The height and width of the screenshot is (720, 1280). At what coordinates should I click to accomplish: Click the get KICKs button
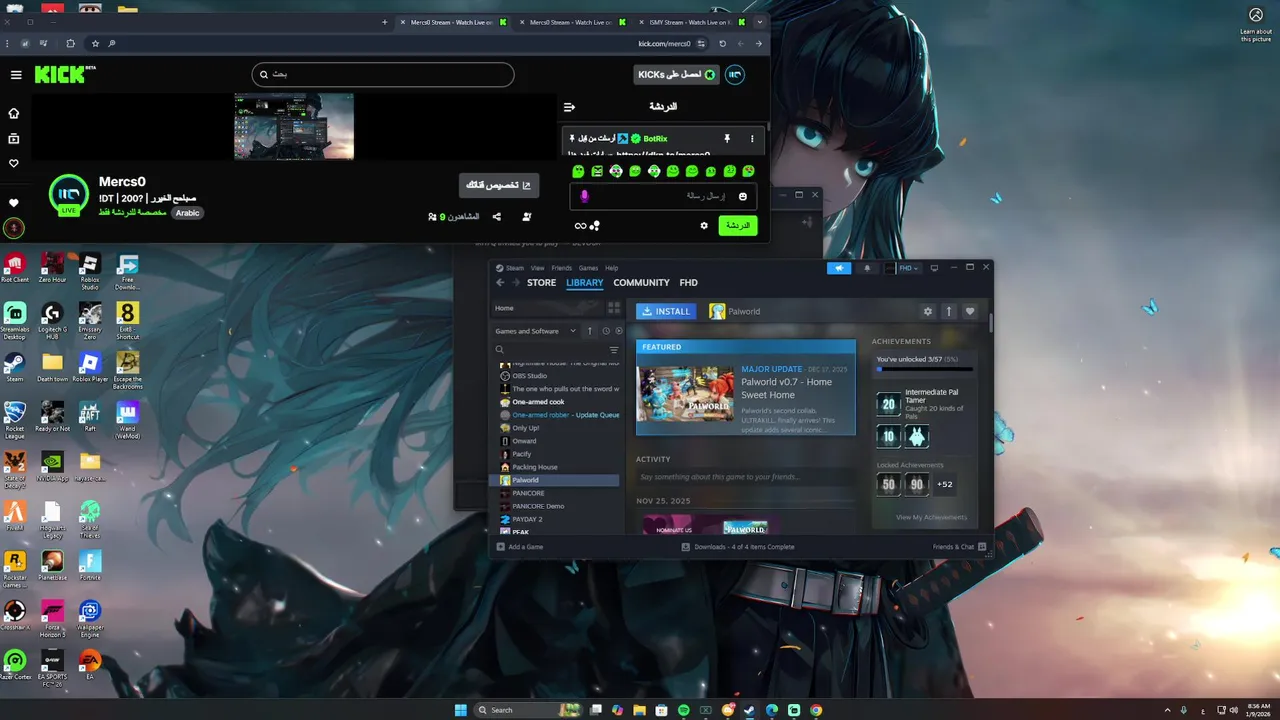676,75
